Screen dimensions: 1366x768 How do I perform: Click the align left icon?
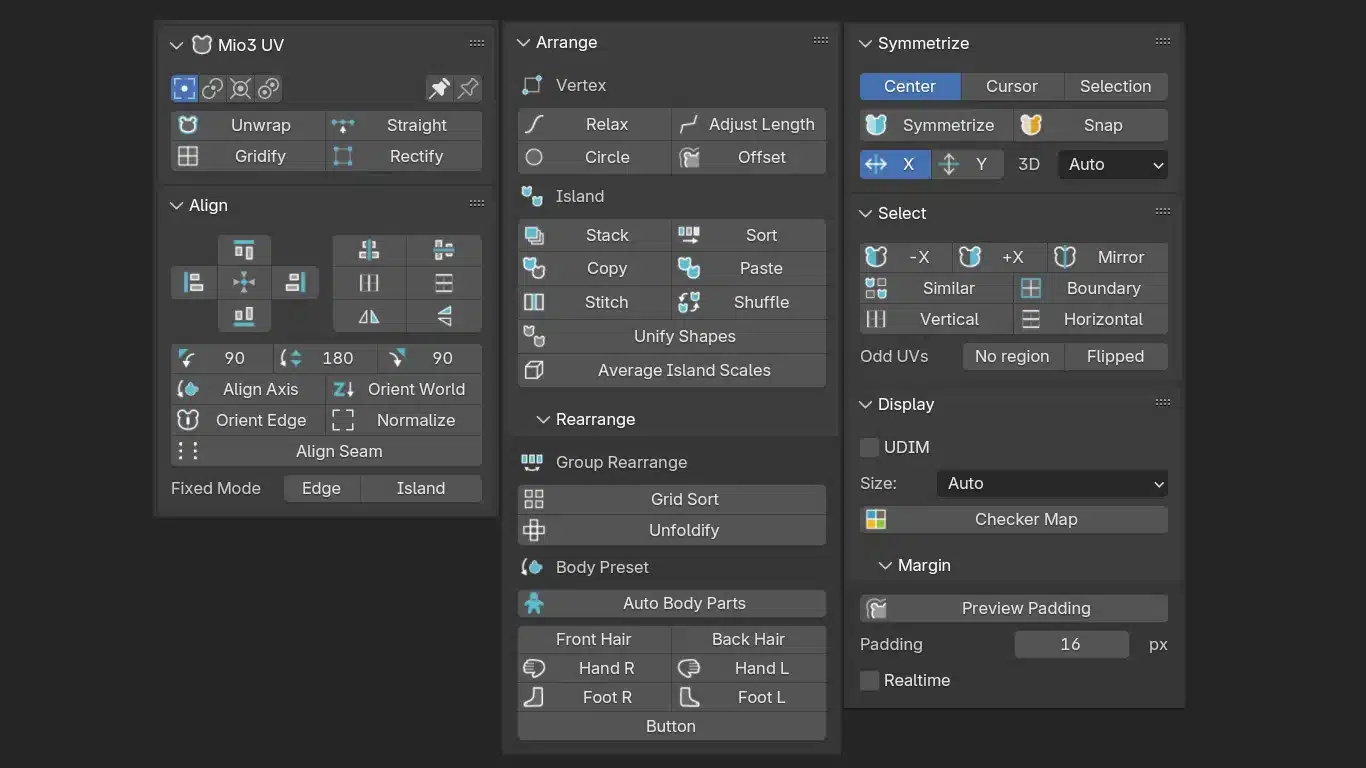[194, 283]
